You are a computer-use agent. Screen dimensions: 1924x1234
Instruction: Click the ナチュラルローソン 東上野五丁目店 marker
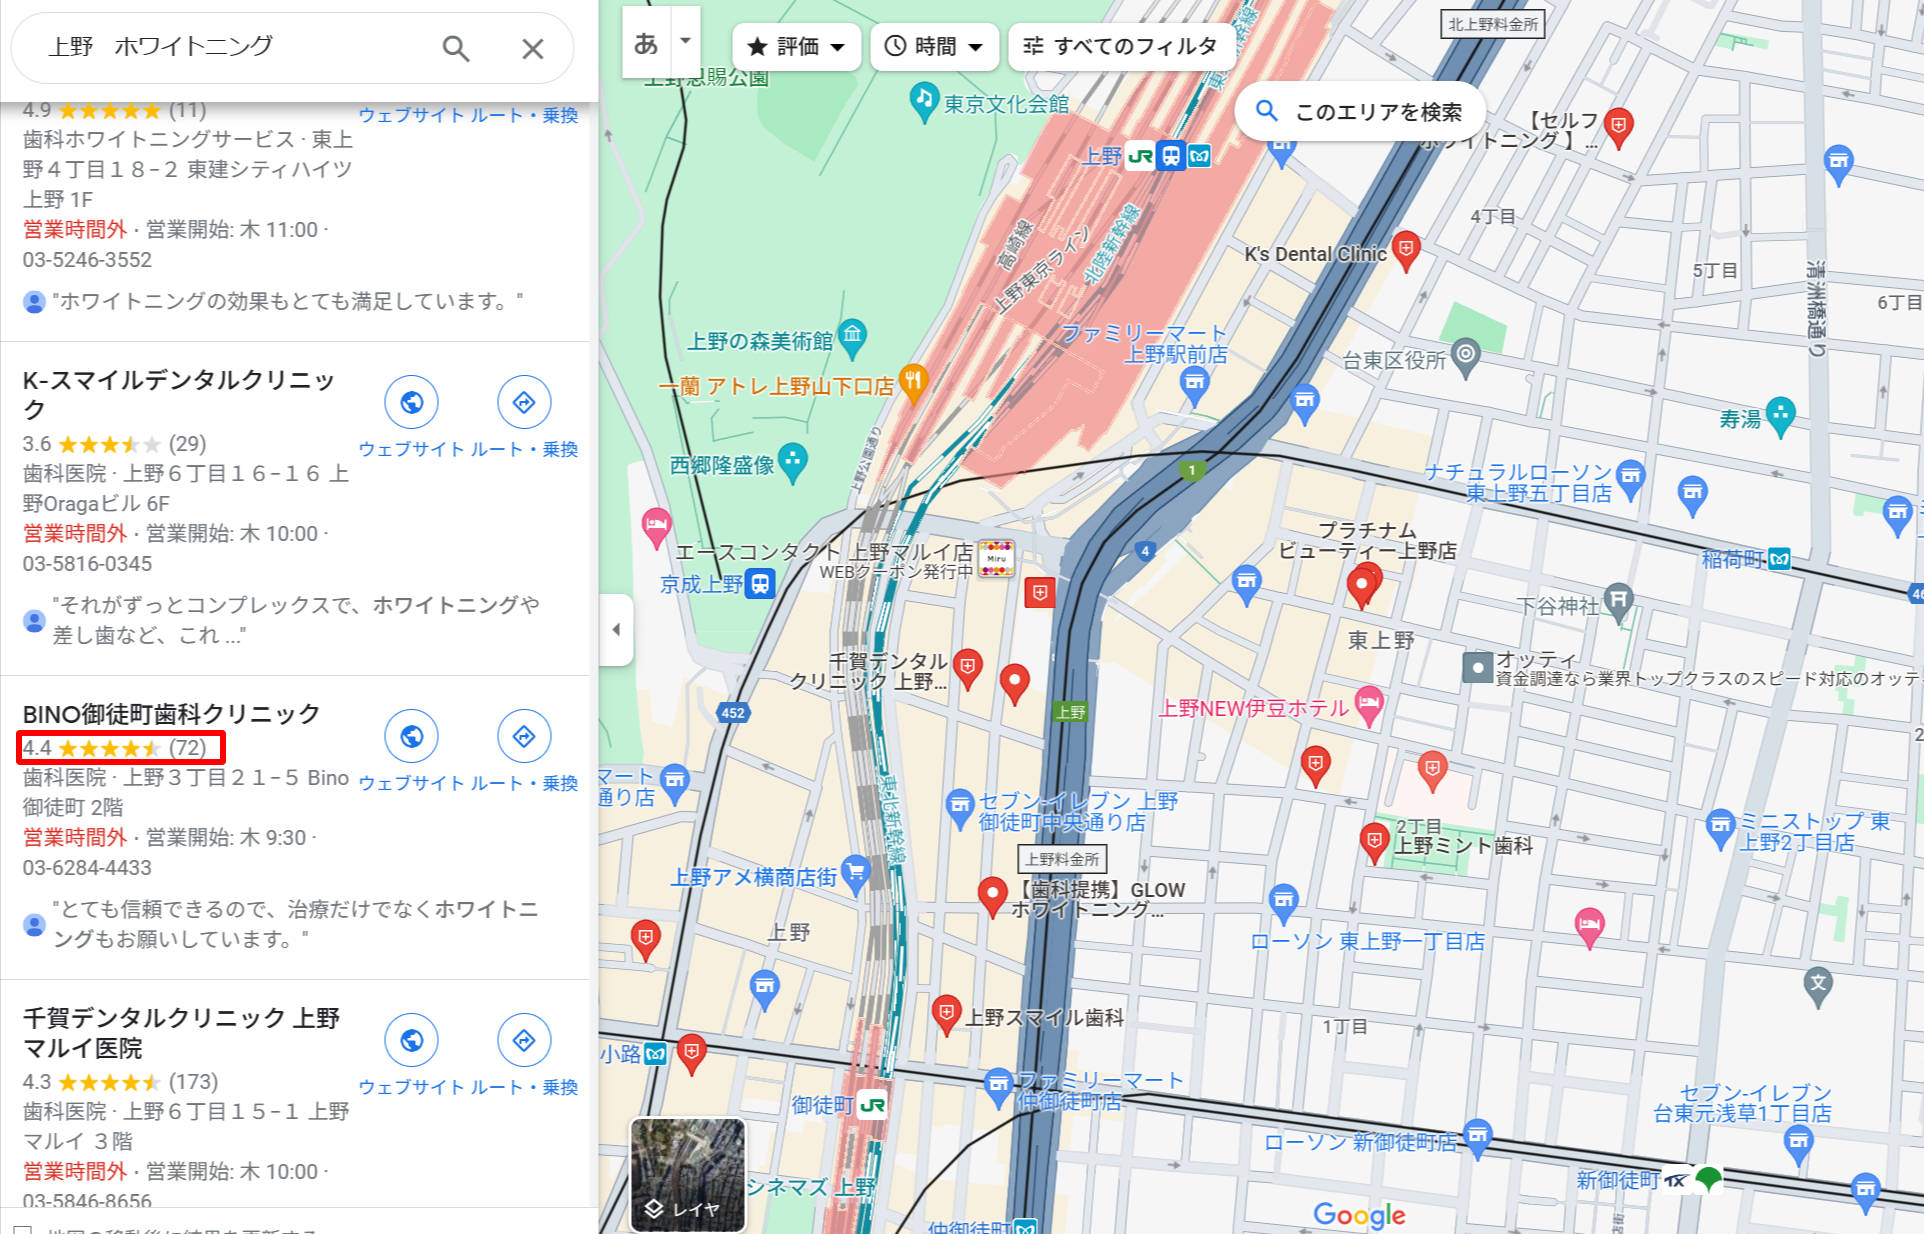point(1631,479)
